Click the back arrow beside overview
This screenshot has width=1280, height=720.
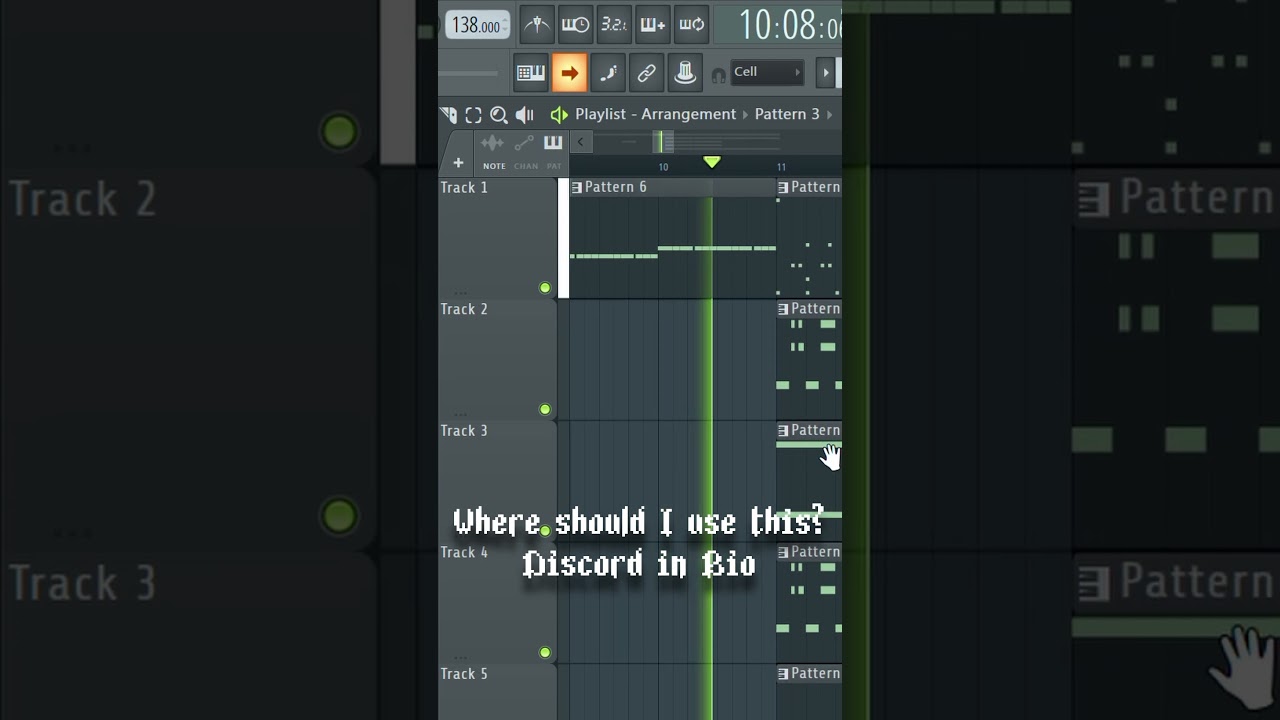point(580,142)
